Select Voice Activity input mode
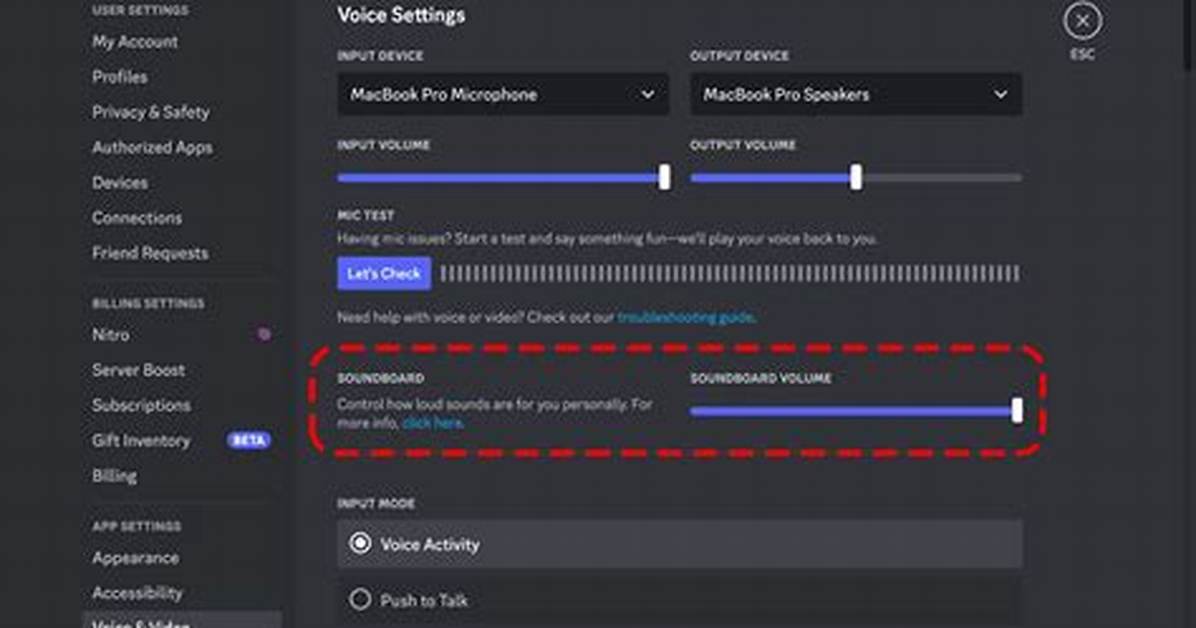The width and height of the screenshot is (1196, 628). (680, 544)
